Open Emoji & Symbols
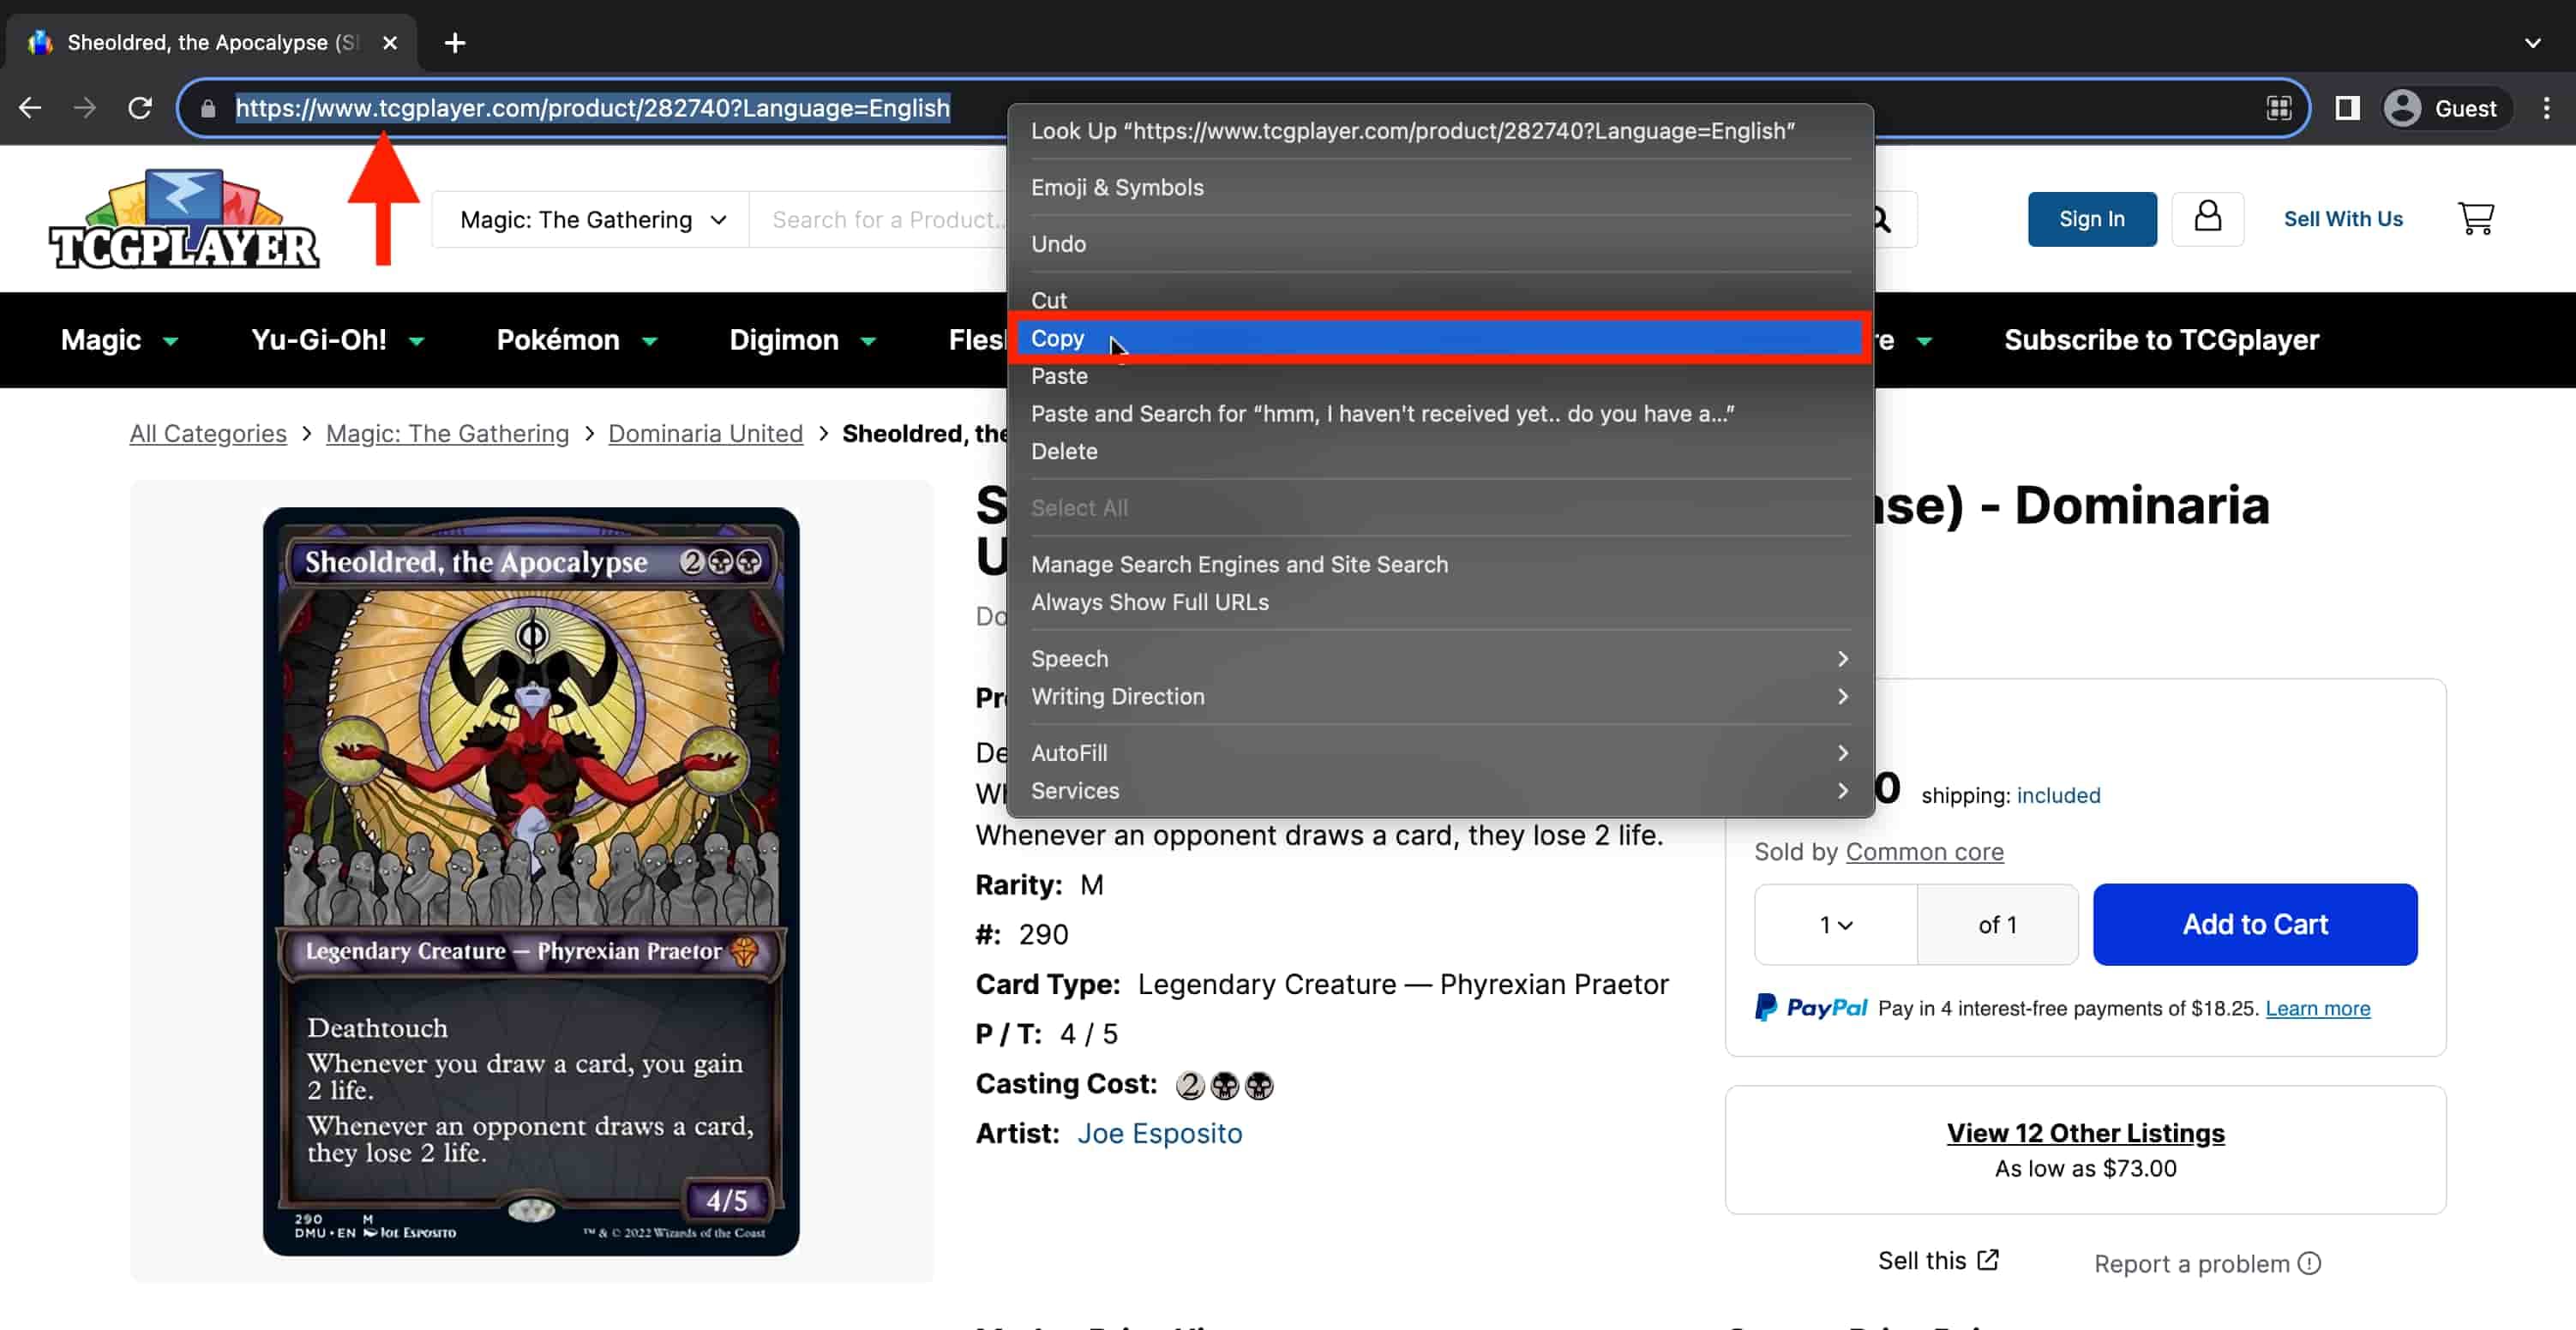2576x1330 pixels. 1440,188
